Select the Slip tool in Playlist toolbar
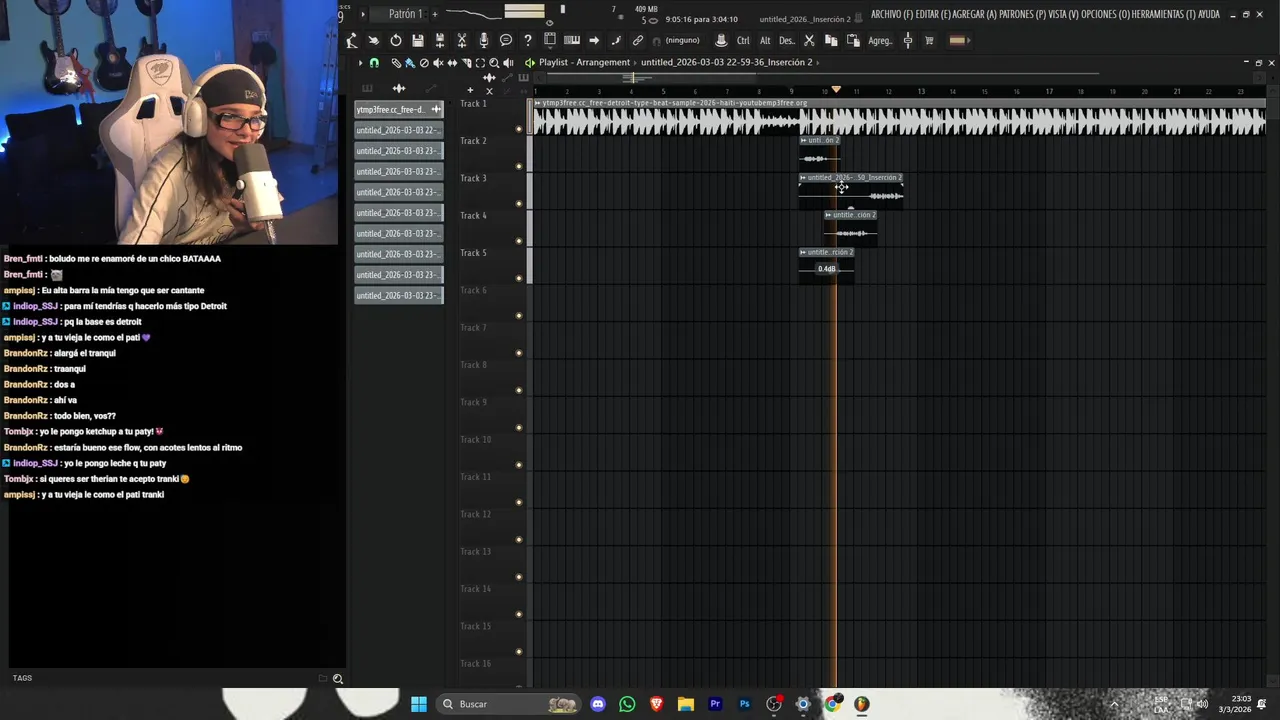Image resolution: width=1280 pixels, height=720 pixels. [452, 62]
